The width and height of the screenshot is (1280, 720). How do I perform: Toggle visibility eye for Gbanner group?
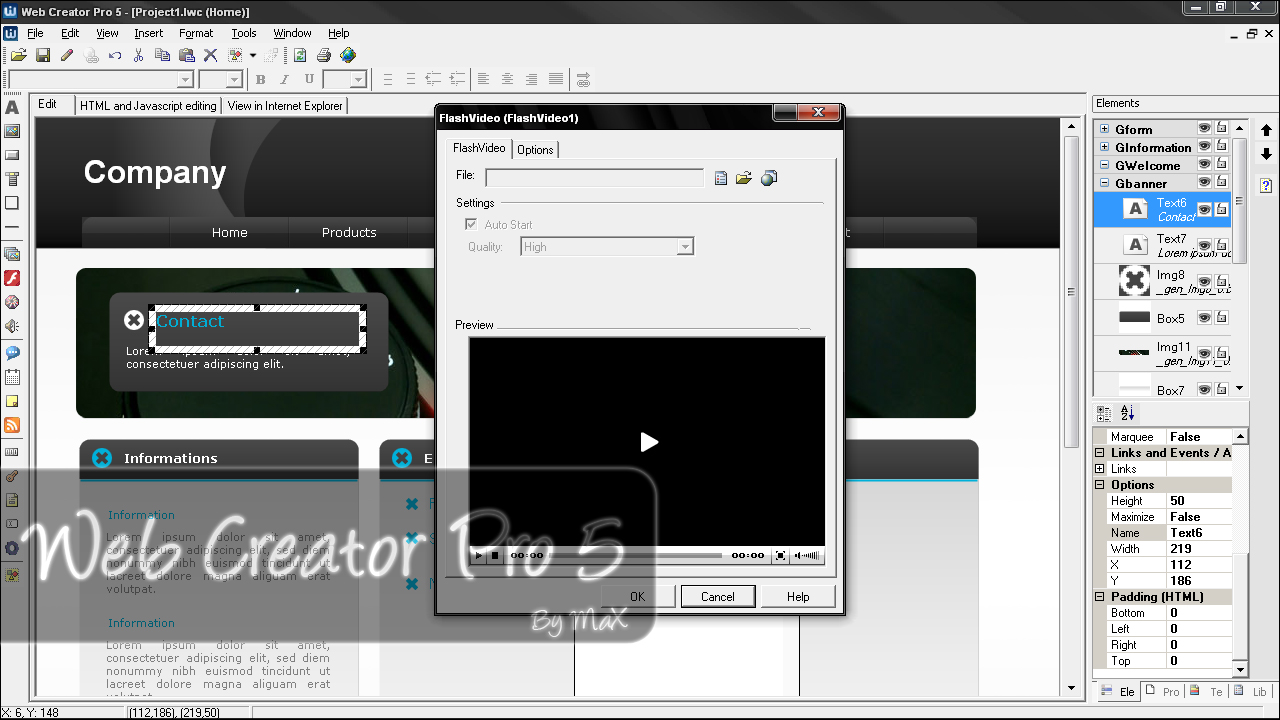[x=1205, y=183]
